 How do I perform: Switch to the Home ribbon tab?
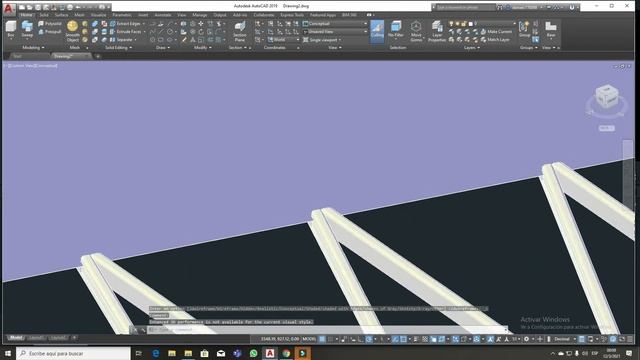point(26,15)
